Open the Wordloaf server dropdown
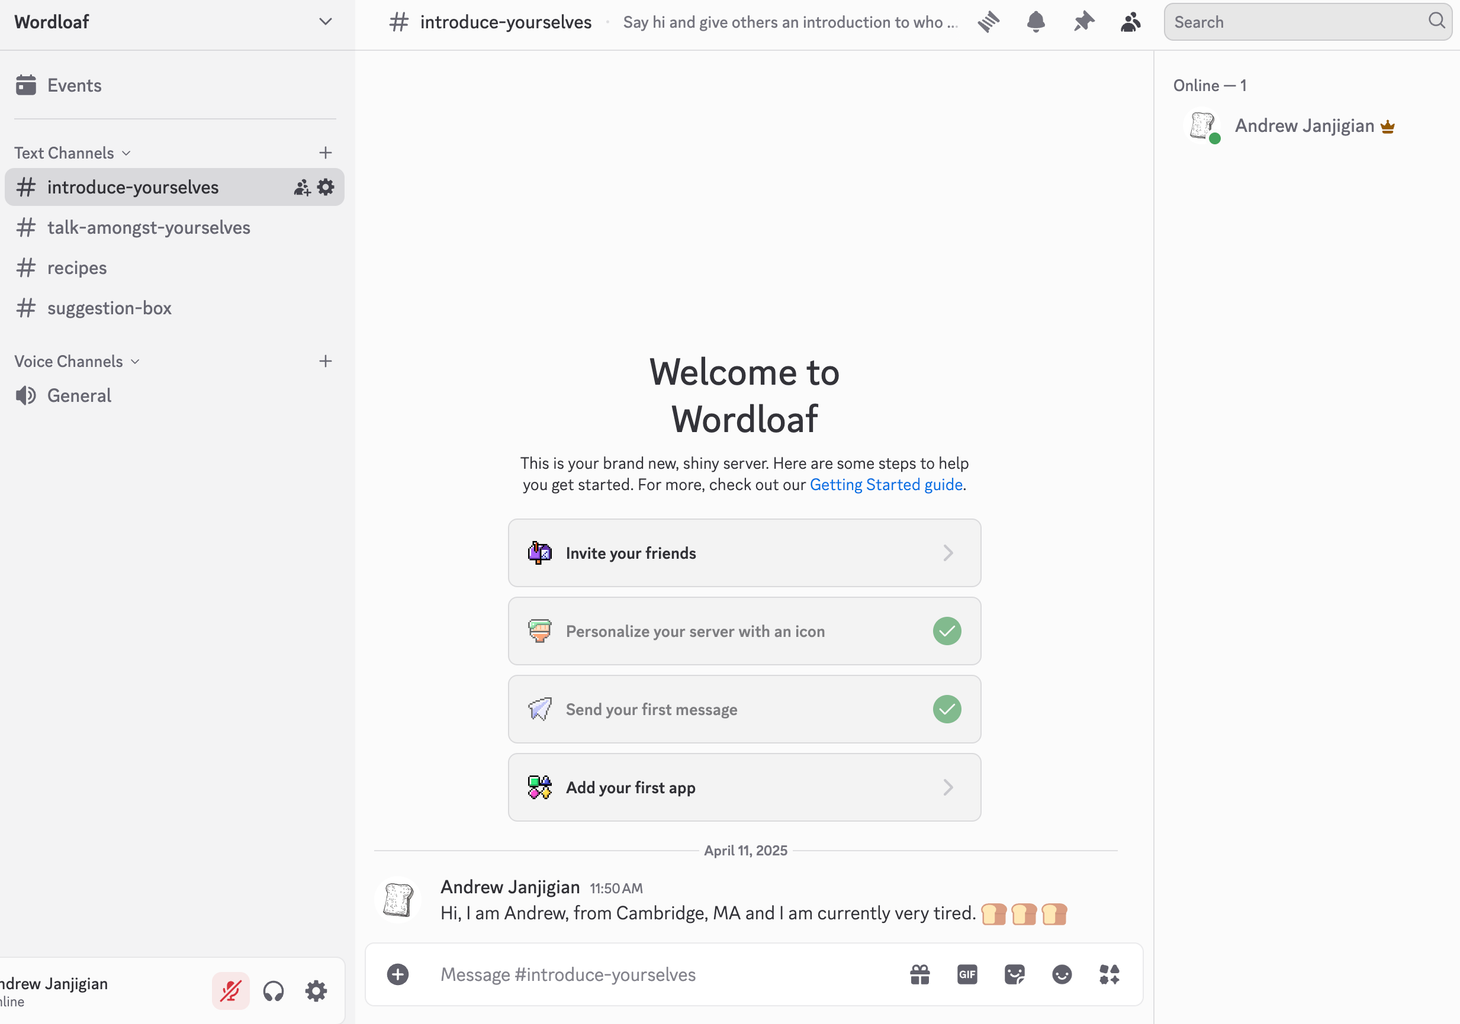The image size is (1460, 1024). coord(324,21)
